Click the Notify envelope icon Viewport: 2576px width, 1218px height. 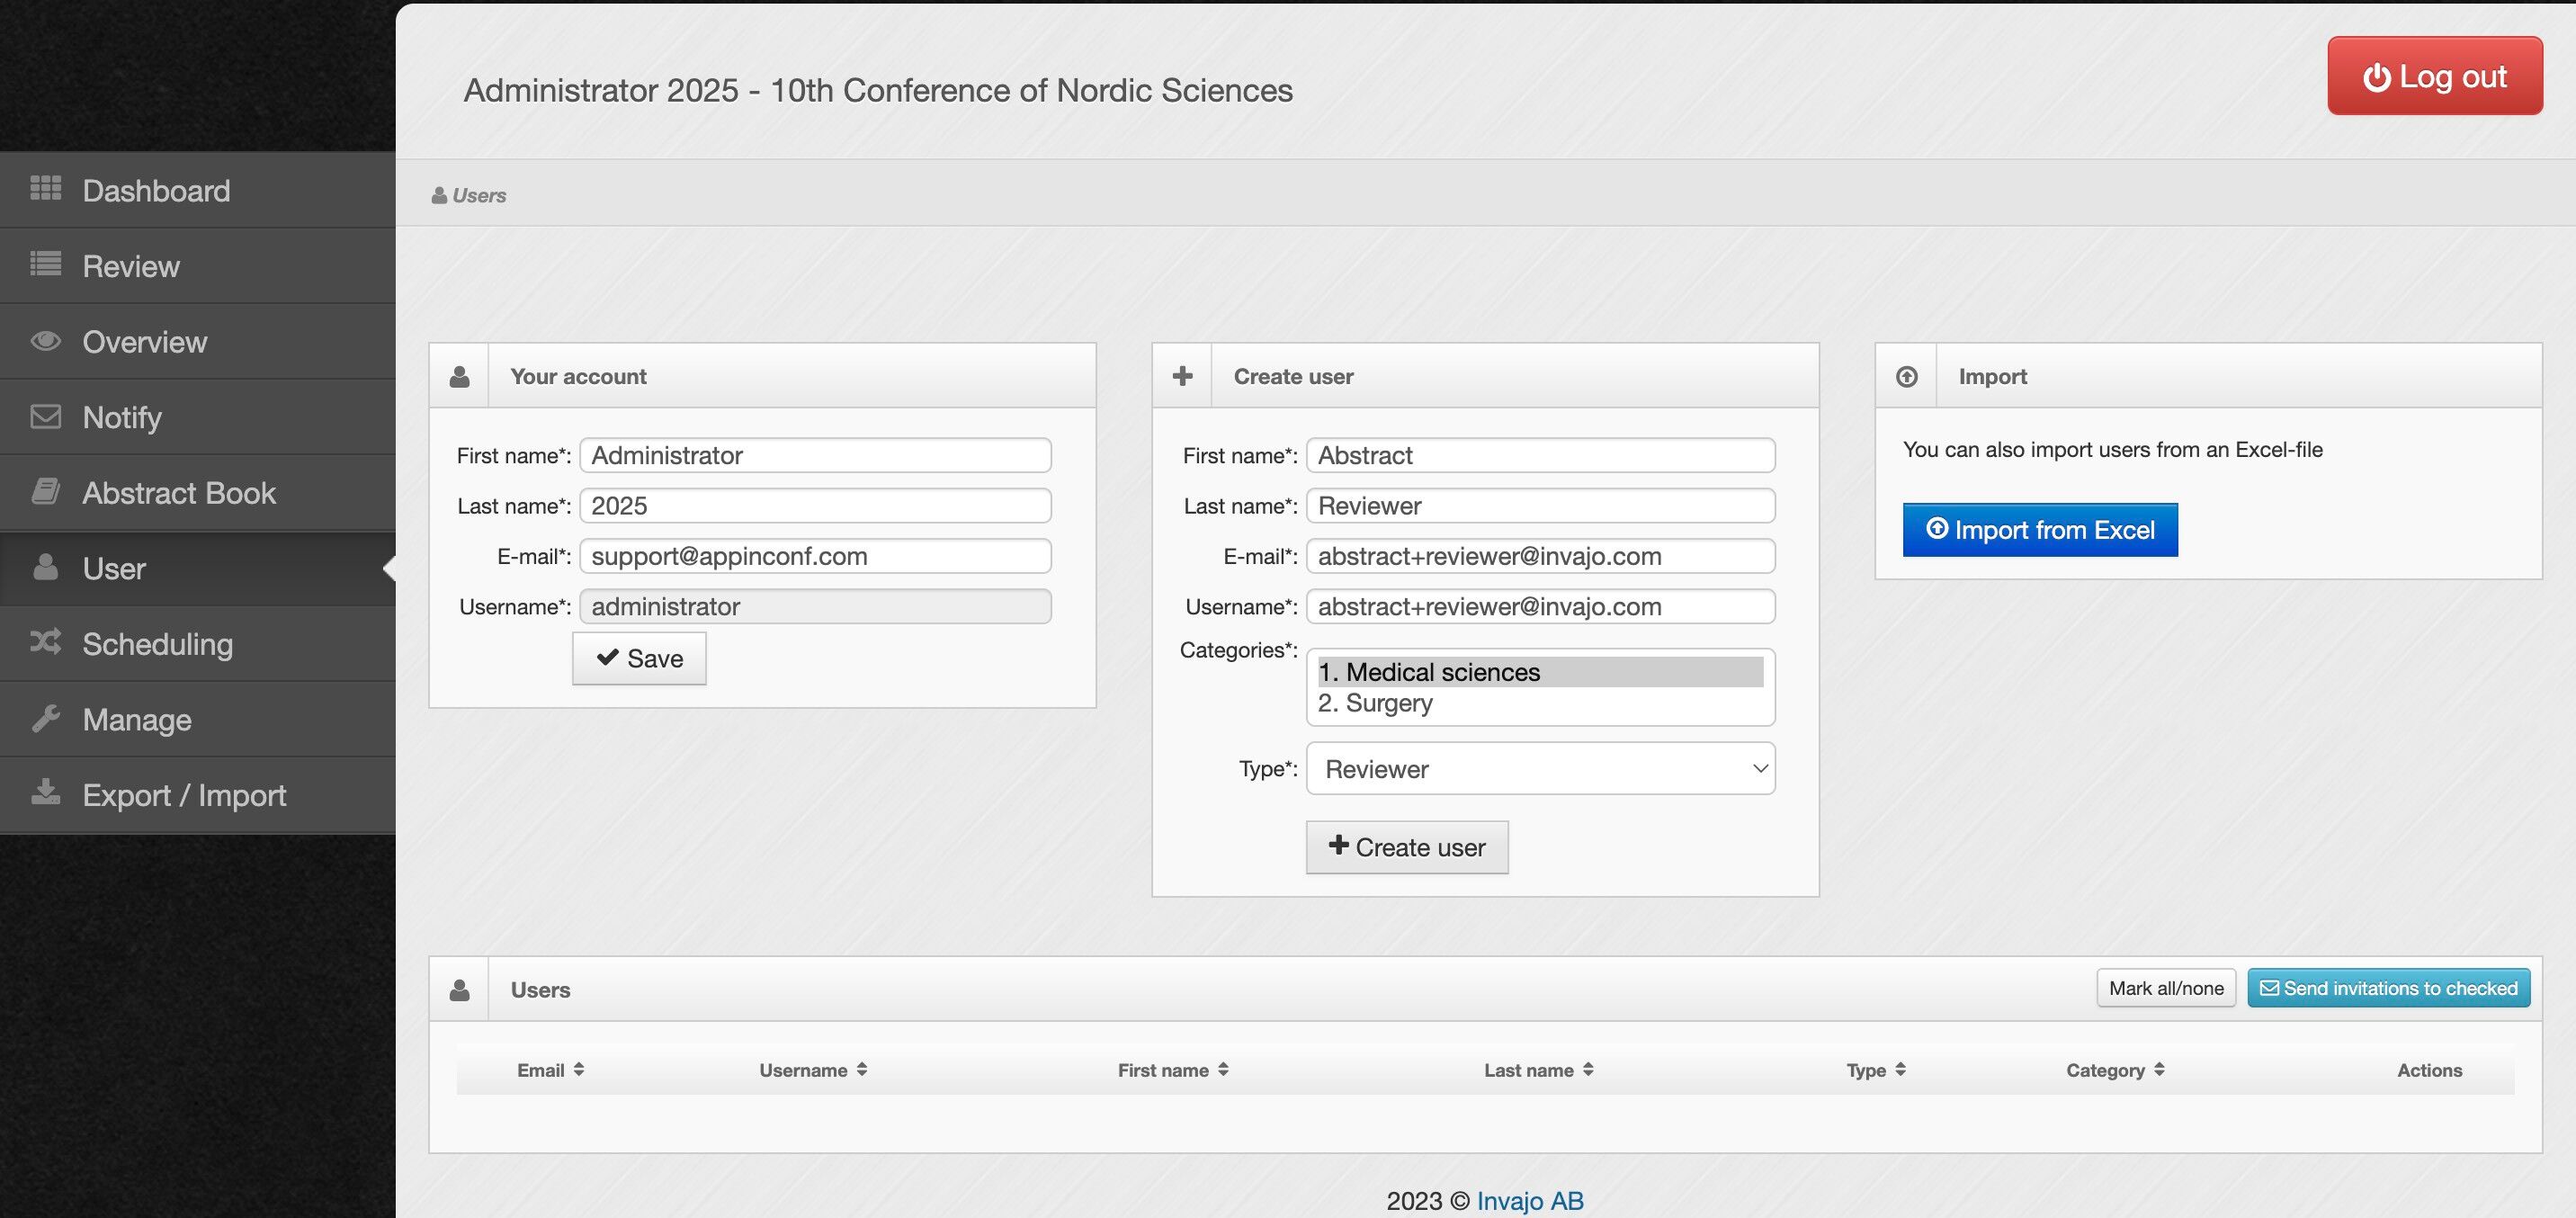click(x=45, y=416)
